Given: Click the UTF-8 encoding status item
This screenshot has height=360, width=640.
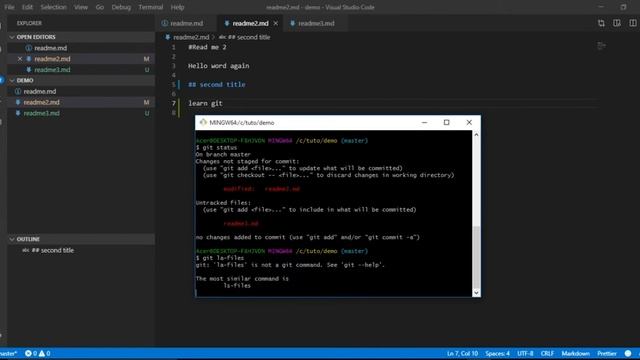Looking at the screenshot, I should 525,353.
